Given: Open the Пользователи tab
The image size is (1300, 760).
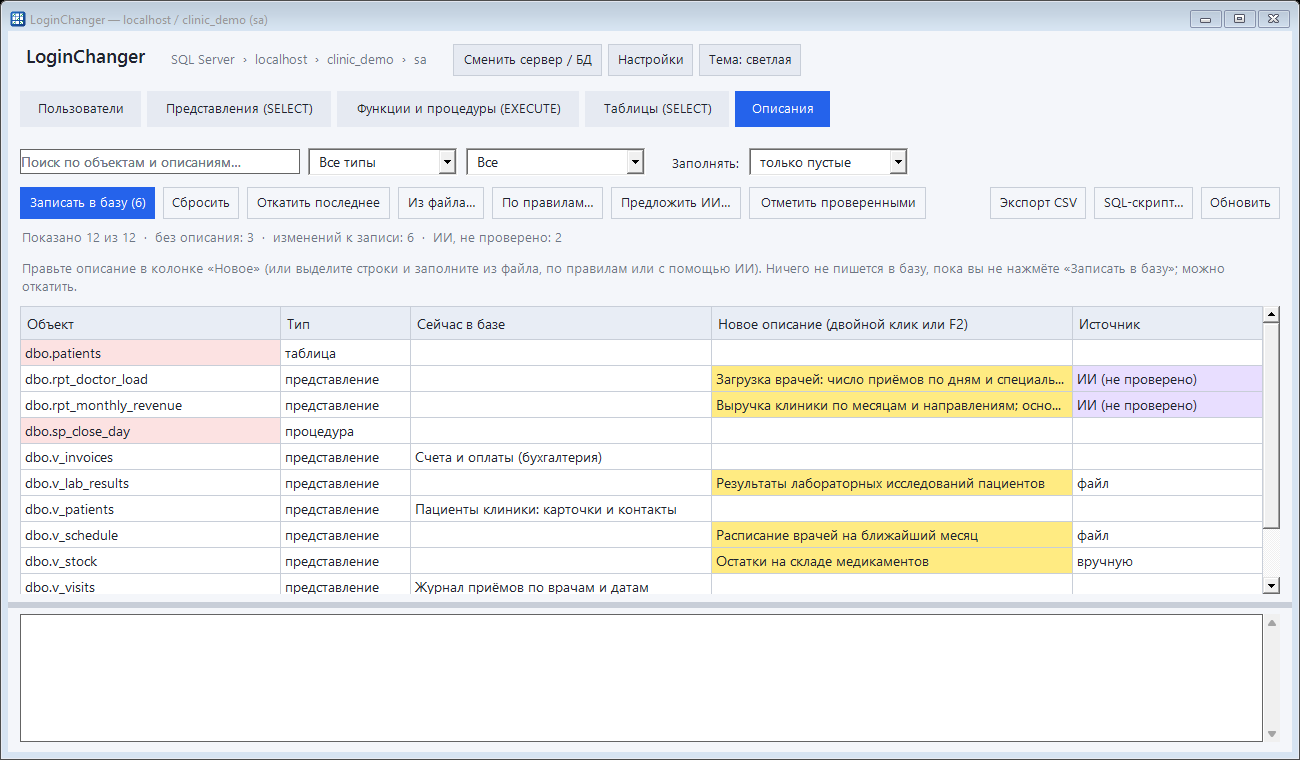Looking at the screenshot, I should click(x=81, y=109).
